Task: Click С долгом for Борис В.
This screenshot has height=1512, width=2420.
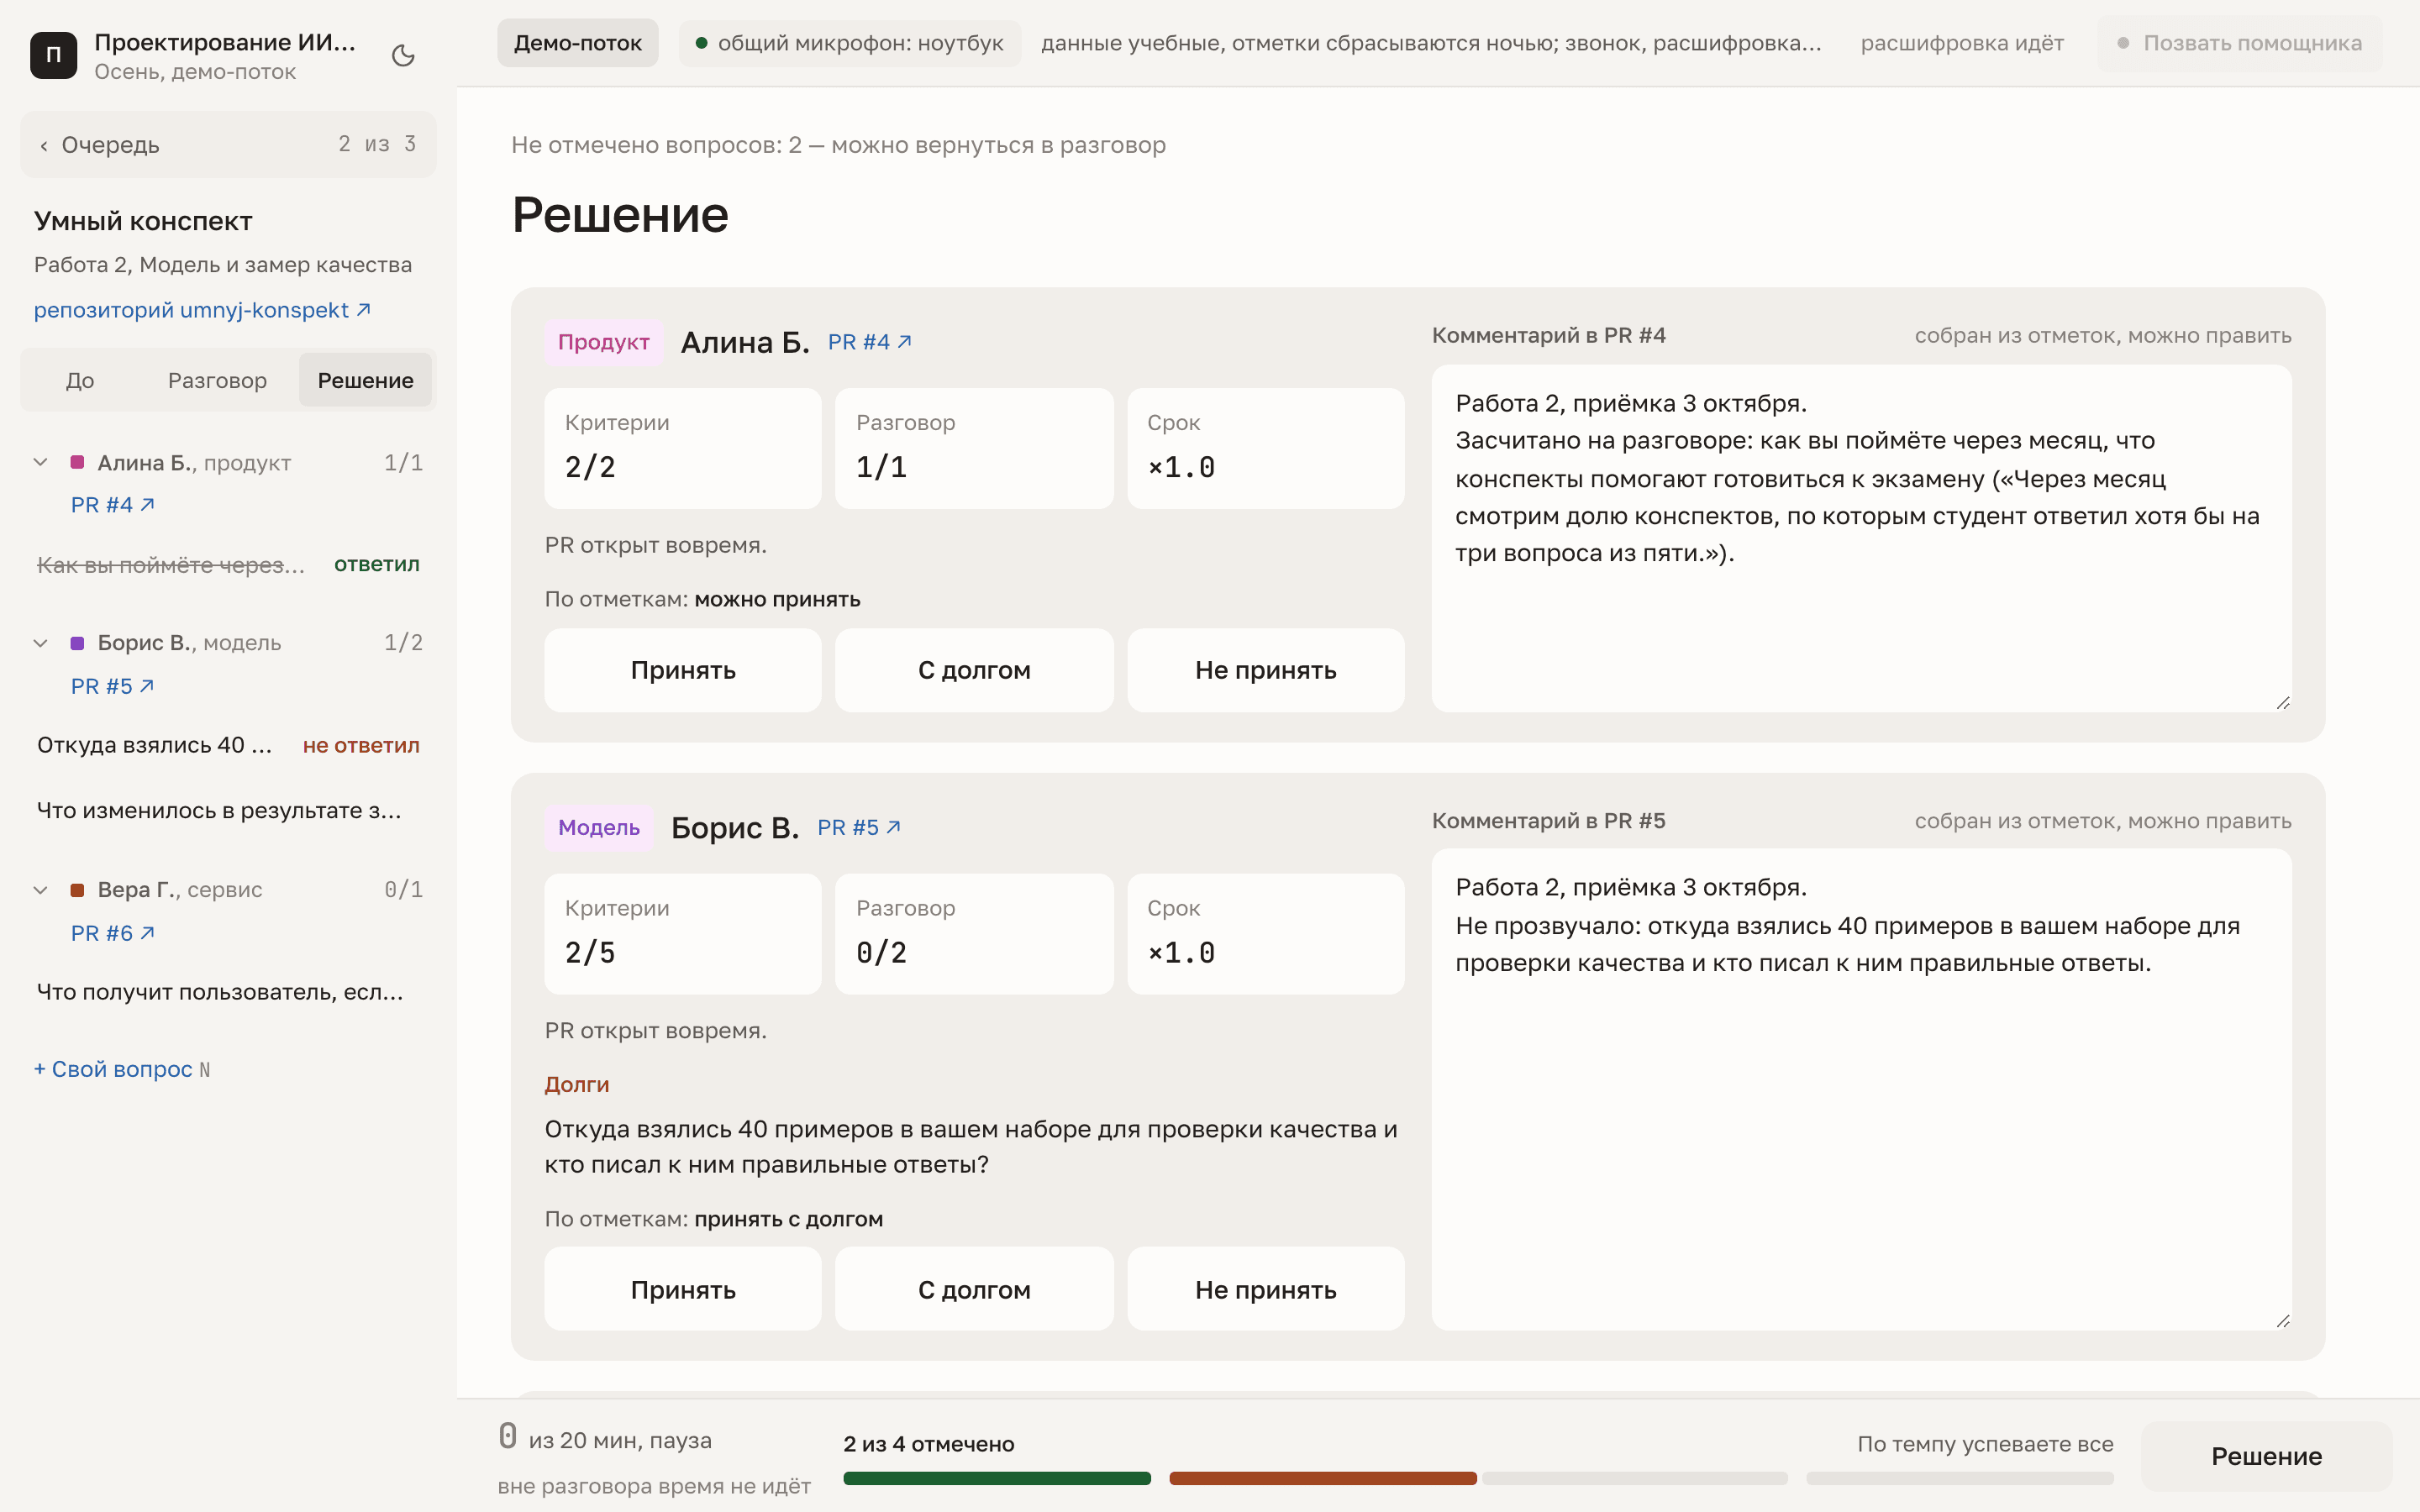Action: [x=974, y=1289]
